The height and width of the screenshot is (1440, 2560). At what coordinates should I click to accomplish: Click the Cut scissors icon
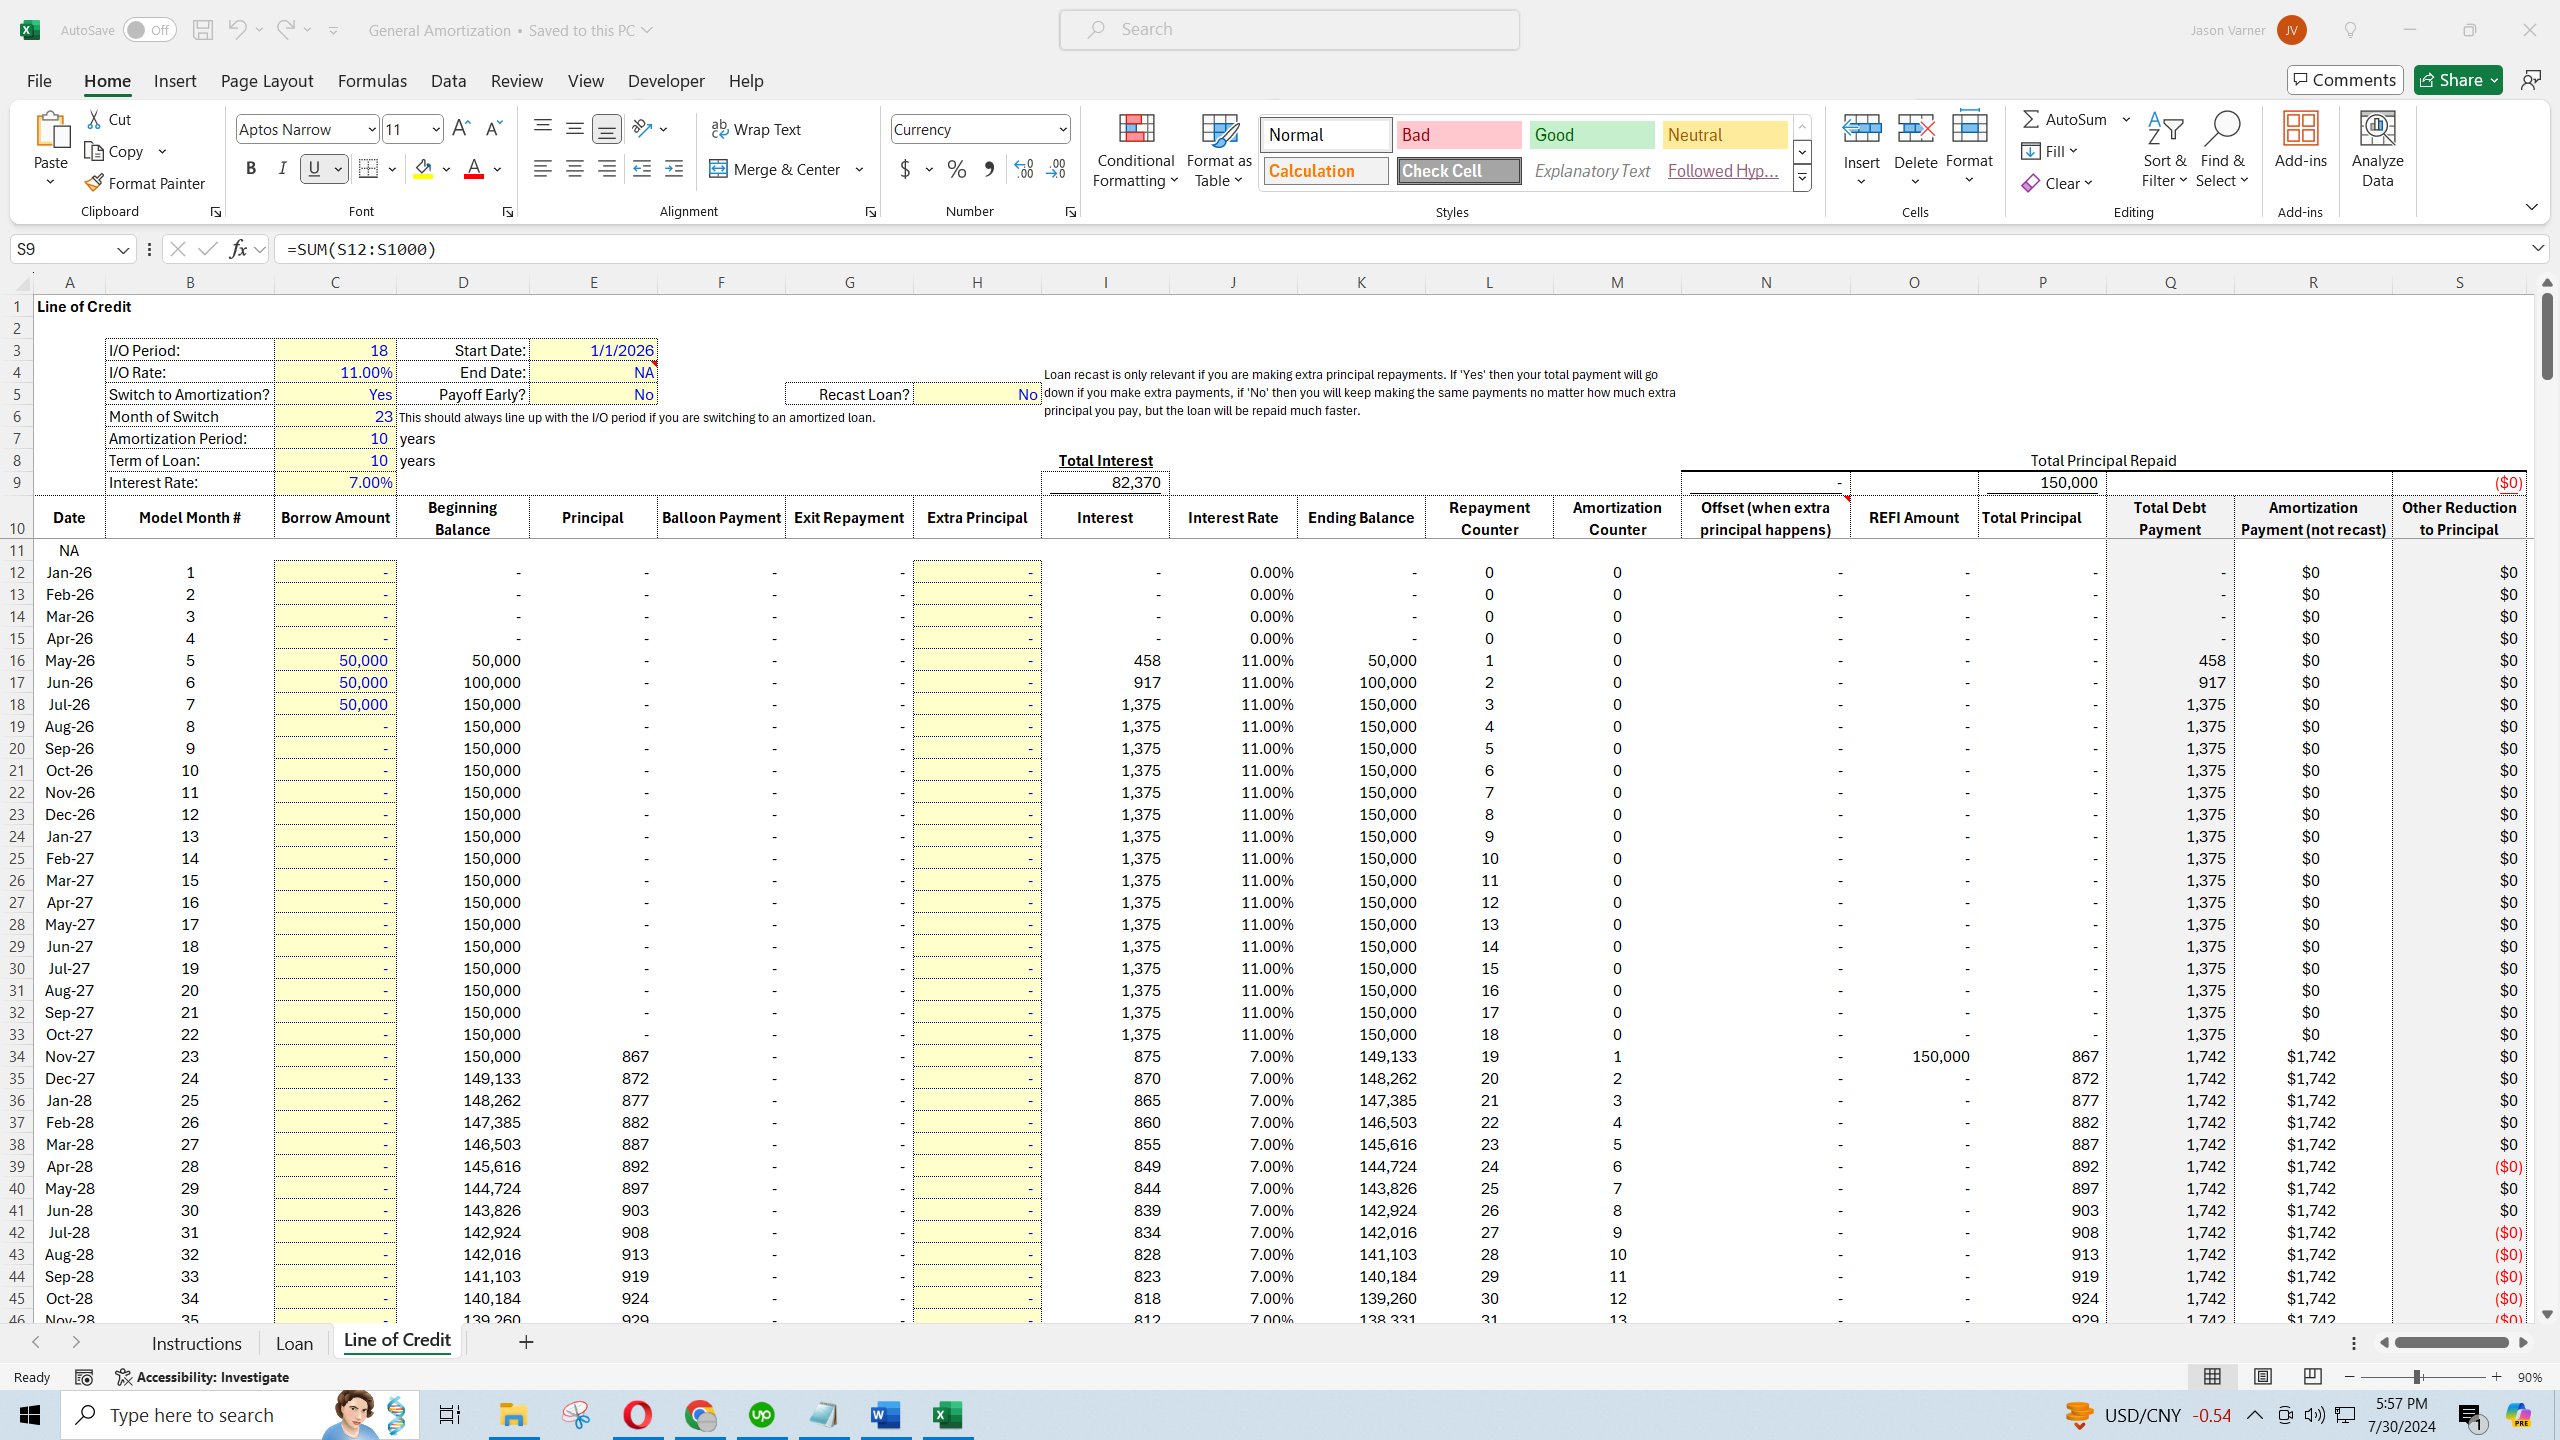tap(95, 119)
